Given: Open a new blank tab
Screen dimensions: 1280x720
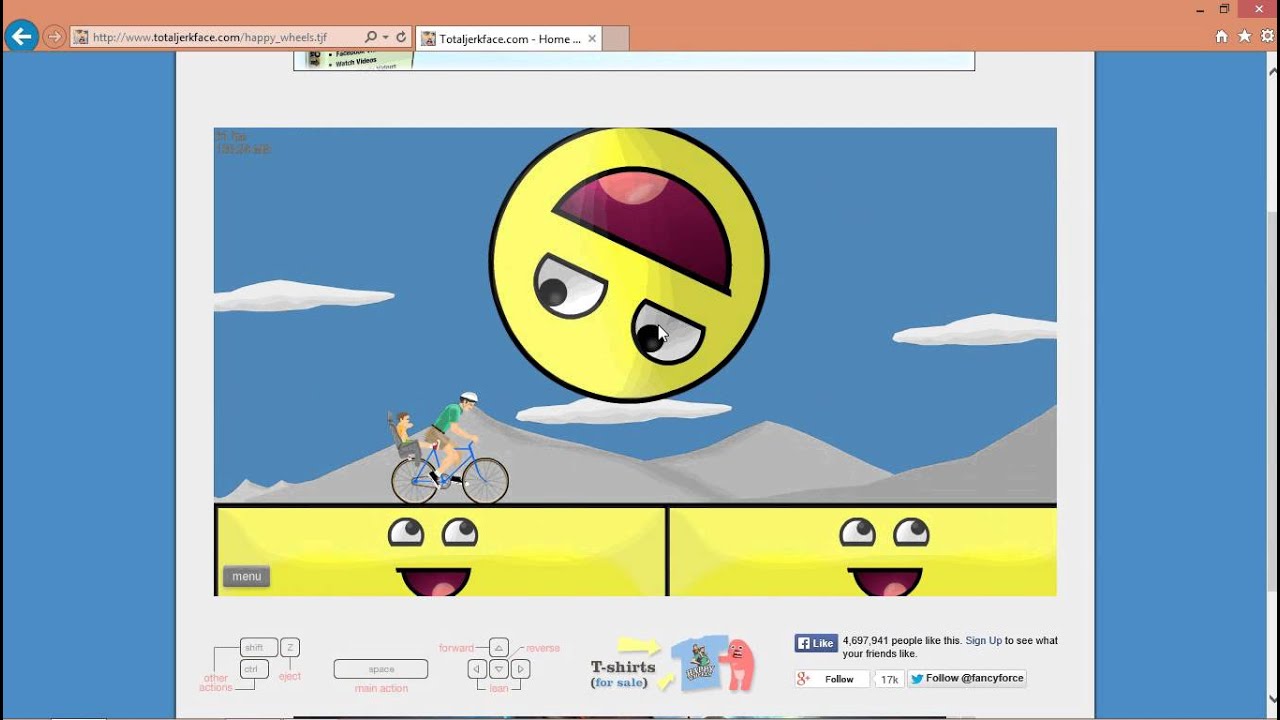Looking at the screenshot, I should point(616,39).
